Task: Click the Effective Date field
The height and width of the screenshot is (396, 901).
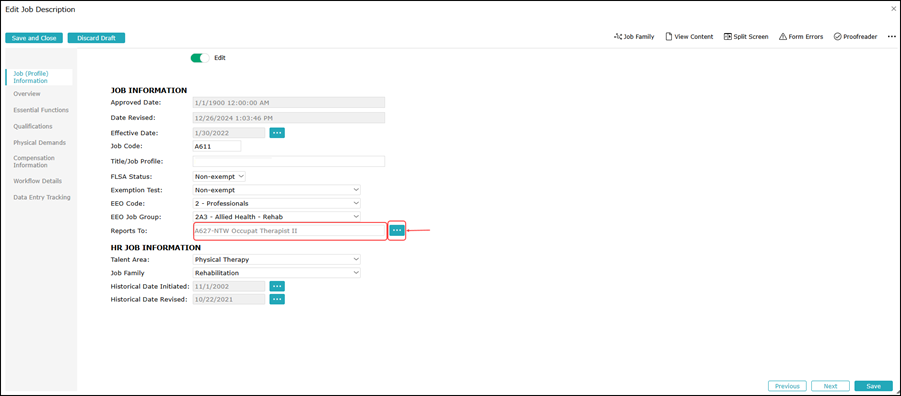Action: [x=229, y=133]
